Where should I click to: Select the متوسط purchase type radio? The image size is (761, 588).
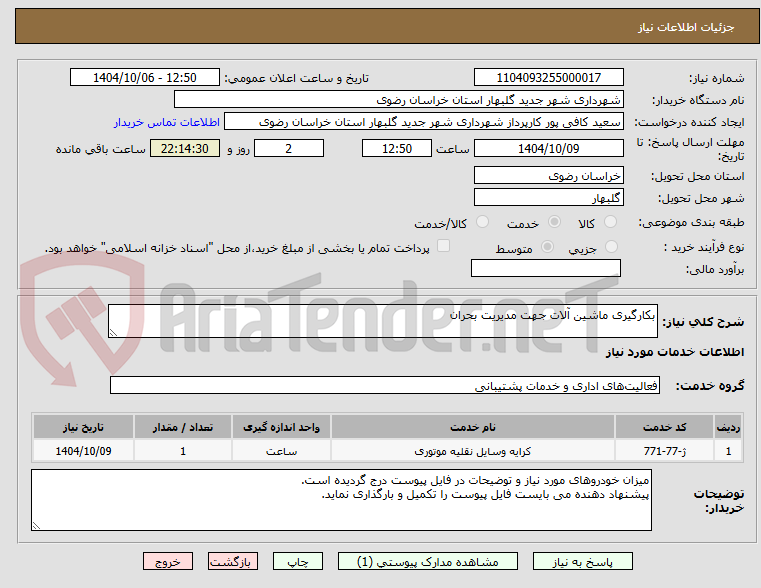point(547,247)
